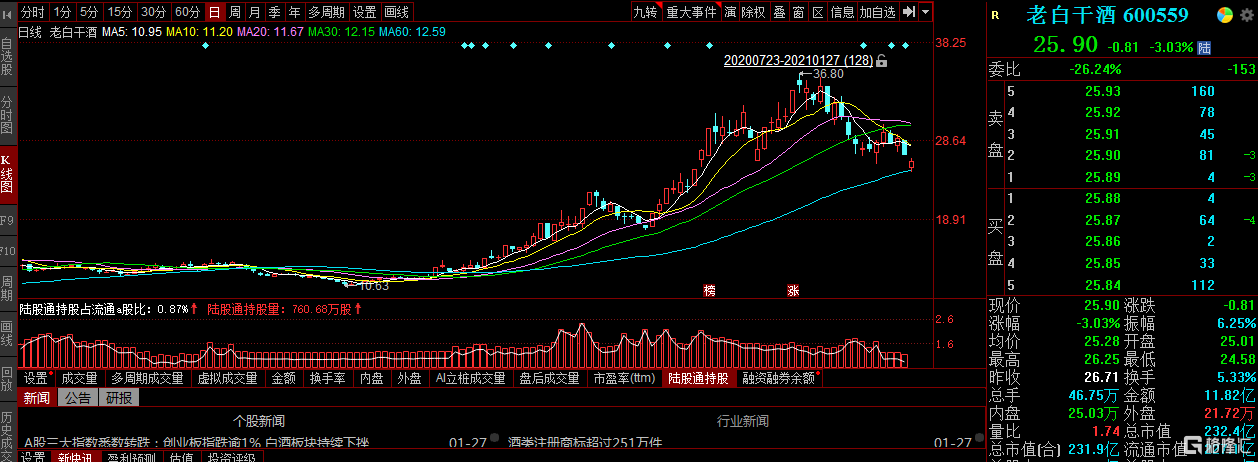Click the R margin-trading badge
Image resolution: width=1258 pixels, height=462 pixels.
(995, 14)
